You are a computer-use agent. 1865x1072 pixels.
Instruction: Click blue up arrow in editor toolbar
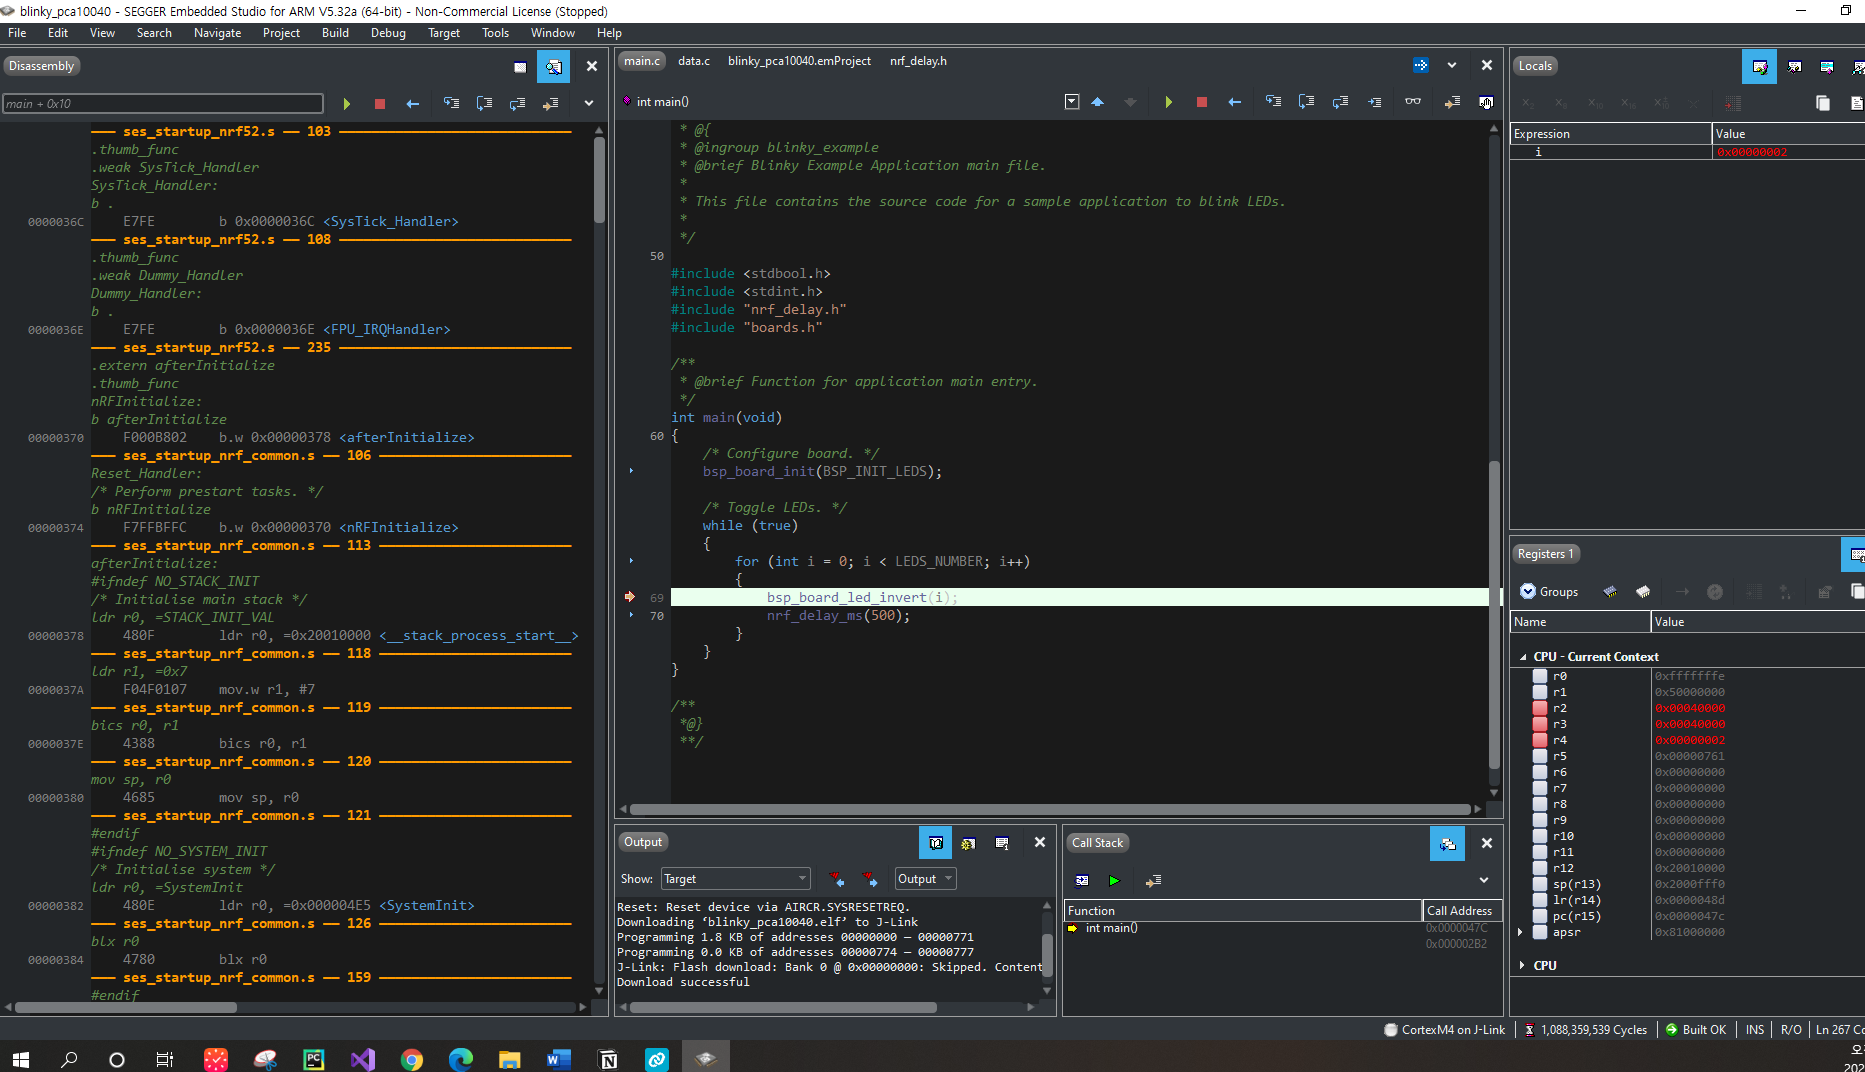coord(1098,102)
